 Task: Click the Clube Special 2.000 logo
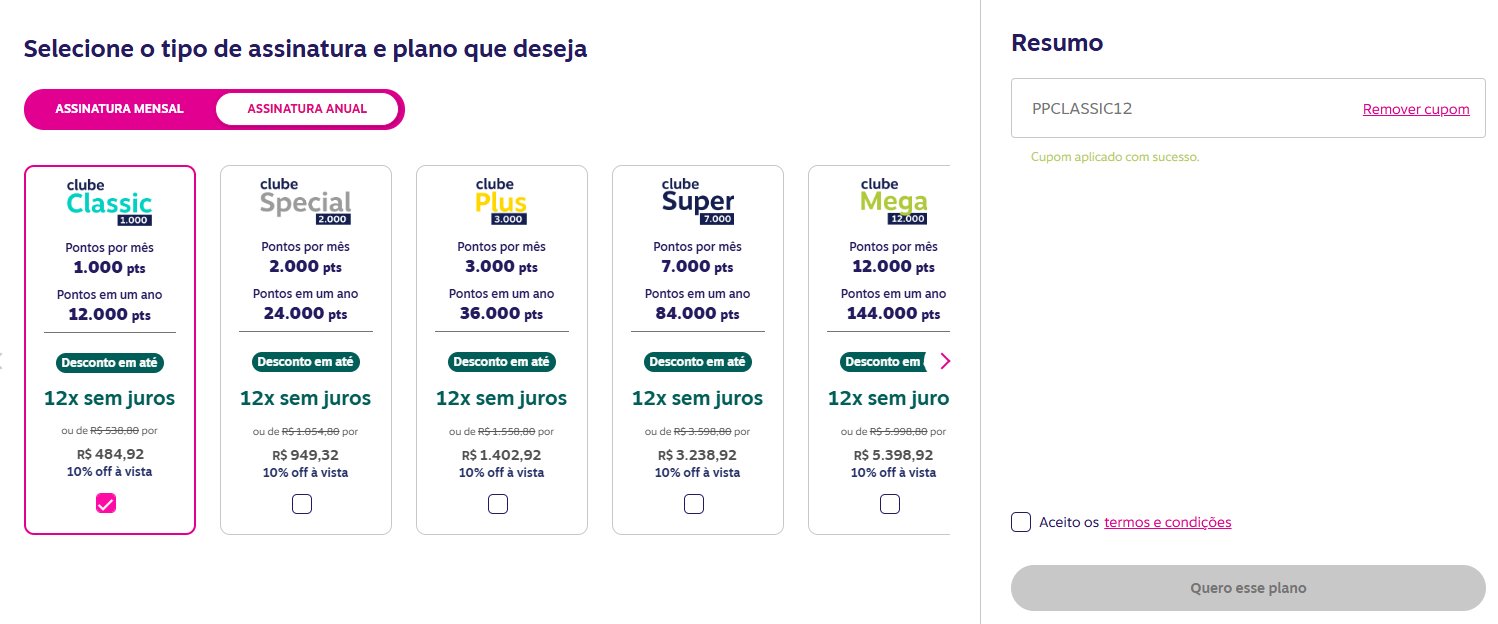(x=305, y=202)
